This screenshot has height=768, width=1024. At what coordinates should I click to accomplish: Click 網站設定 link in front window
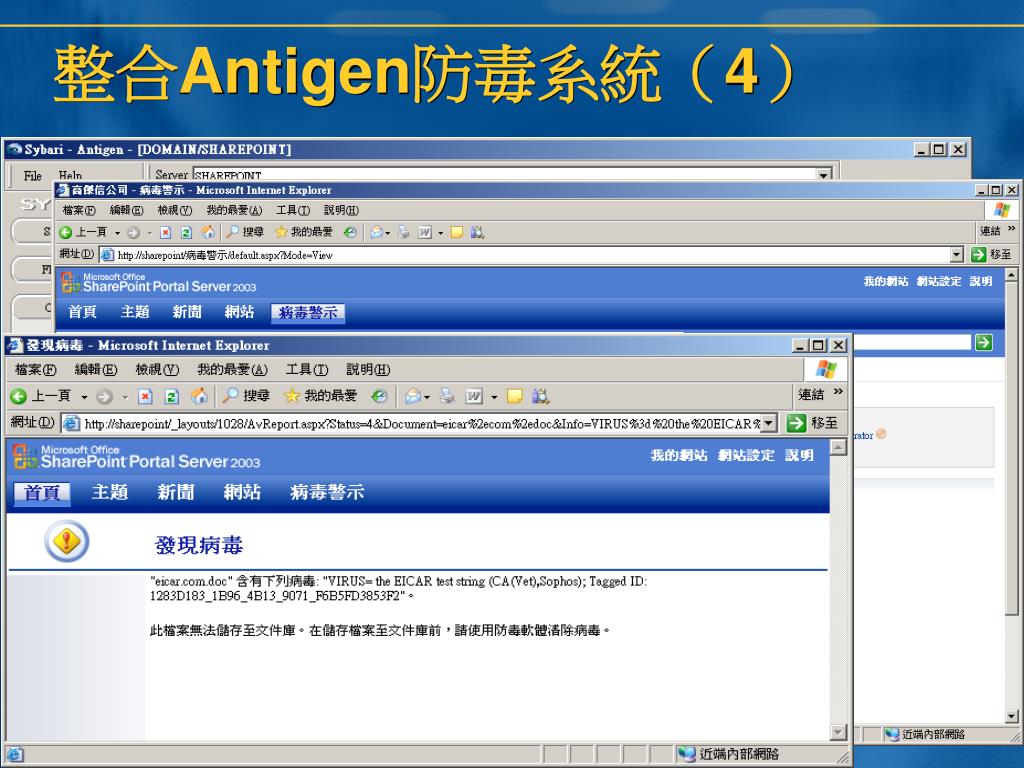tap(746, 455)
